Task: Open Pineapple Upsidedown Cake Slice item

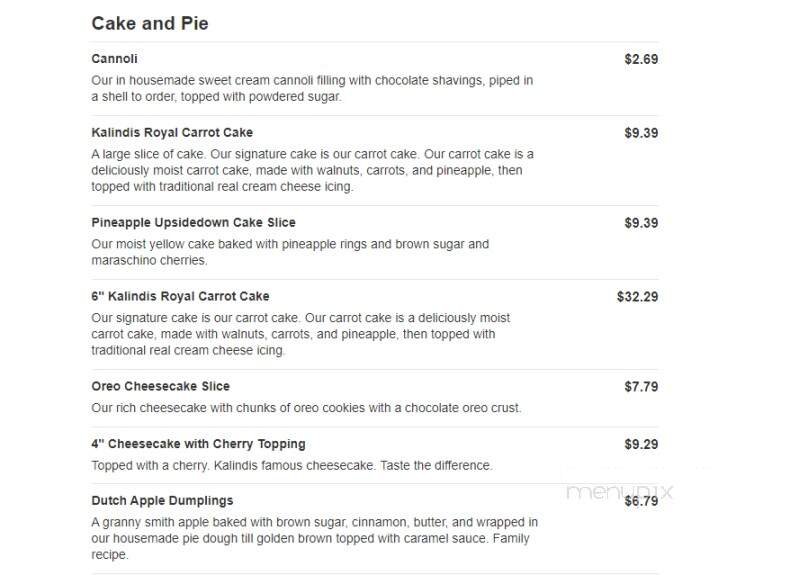Action: pyautogui.click(x=193, y=223)
